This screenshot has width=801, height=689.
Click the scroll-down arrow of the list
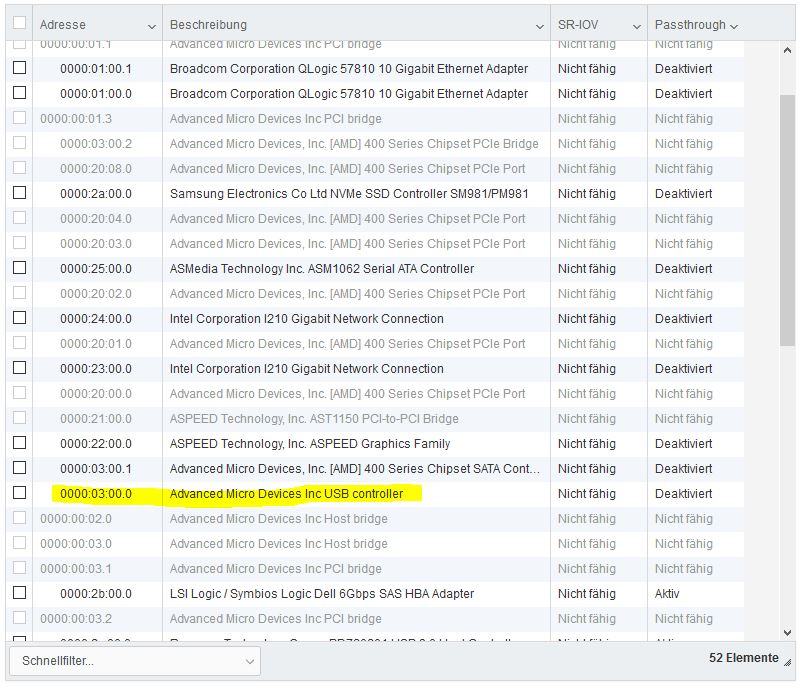(x=787, y=633)
